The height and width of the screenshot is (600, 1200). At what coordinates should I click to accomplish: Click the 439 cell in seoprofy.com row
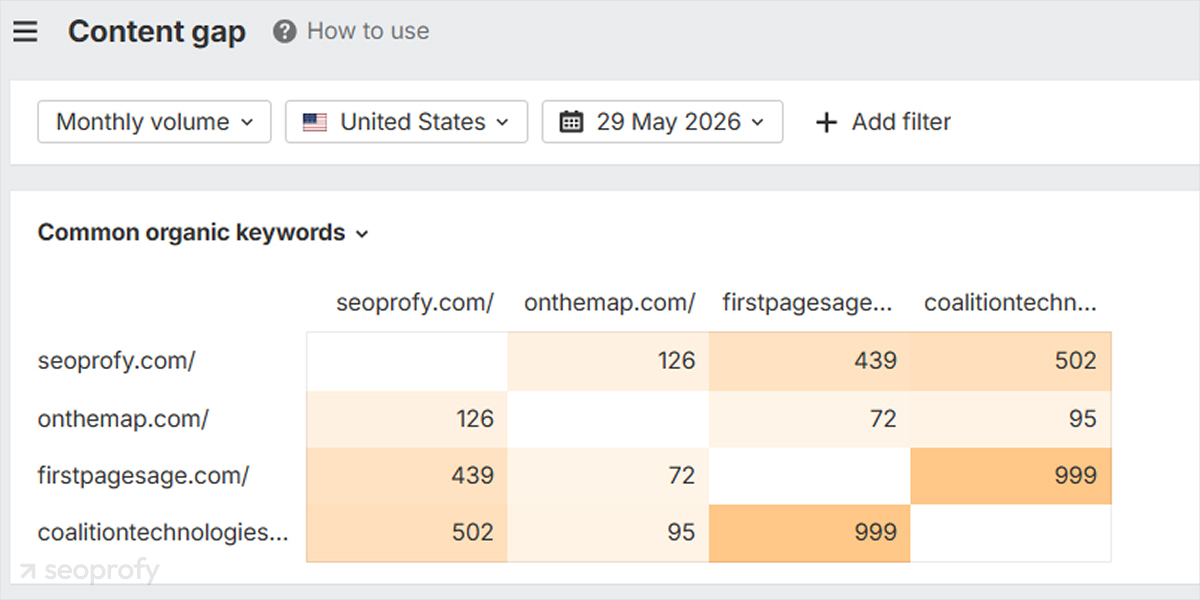click(809, 361)
